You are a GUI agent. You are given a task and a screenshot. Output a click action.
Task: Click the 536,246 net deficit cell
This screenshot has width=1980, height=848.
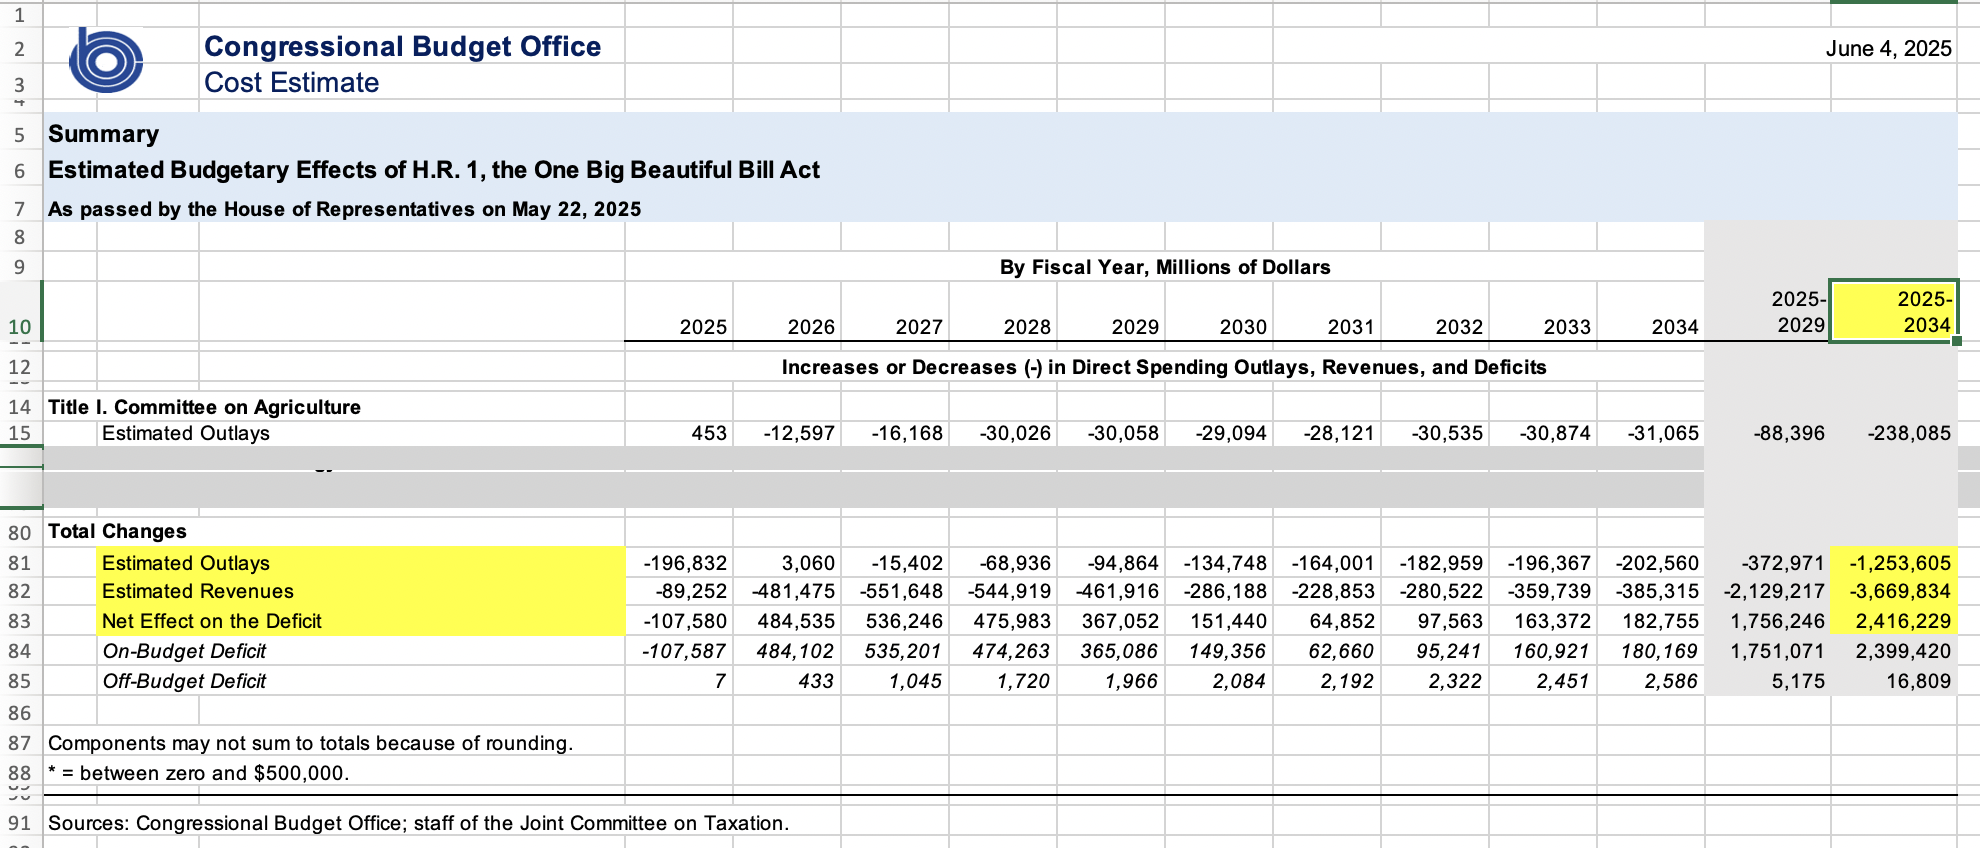click(x=895, y=621)
